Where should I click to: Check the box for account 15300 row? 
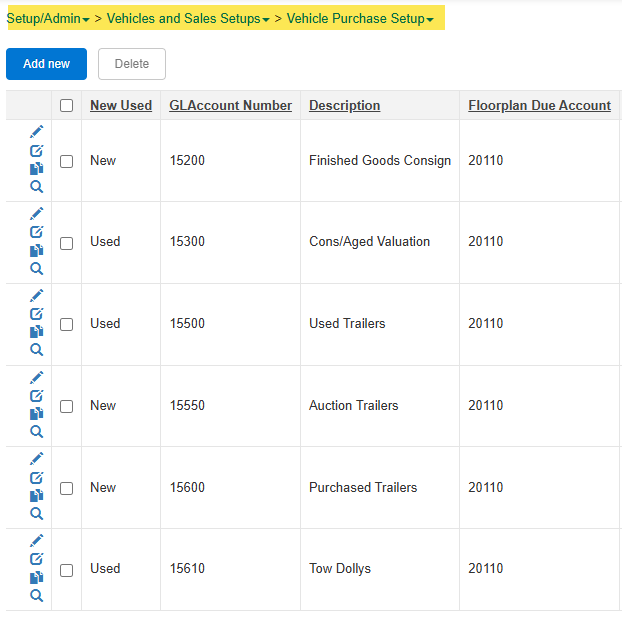tap(66, 243)
